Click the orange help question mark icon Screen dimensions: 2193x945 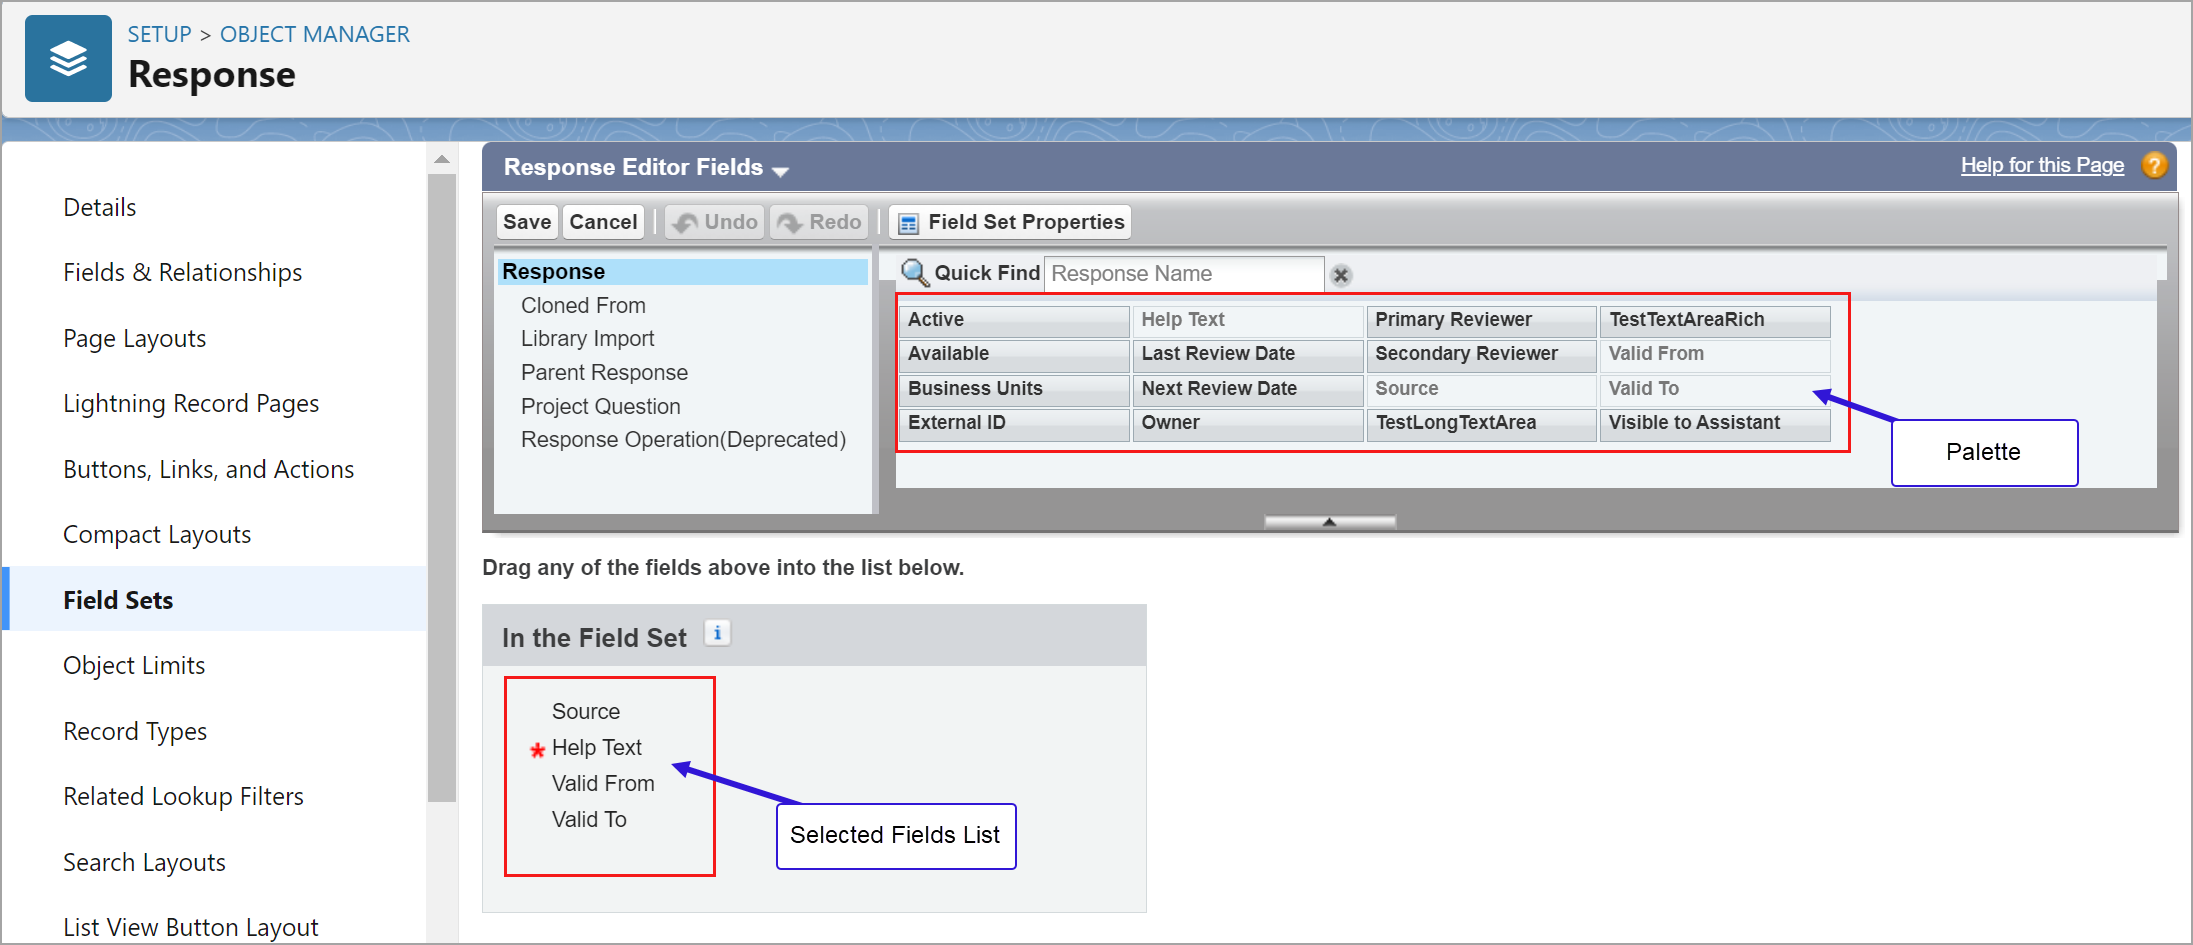(x=2154, y=165)
